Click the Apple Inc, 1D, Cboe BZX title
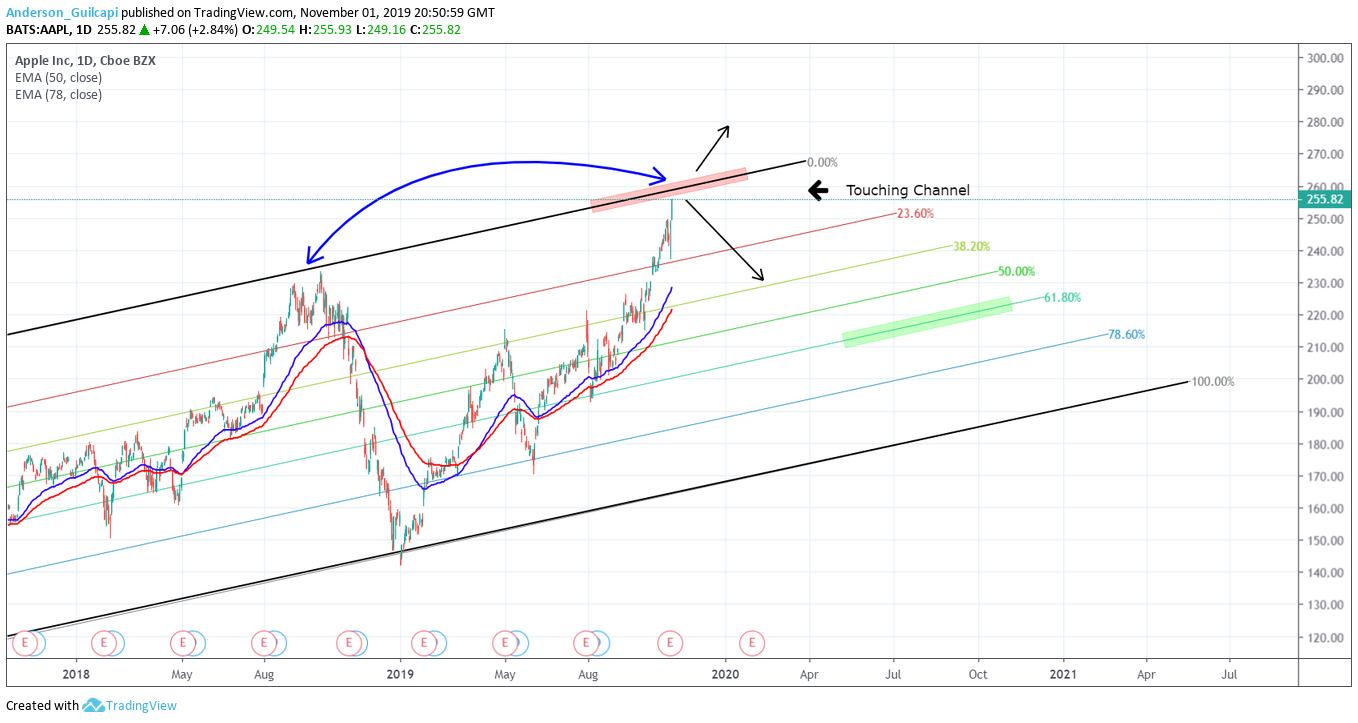The image size is (1358, 723). pyautogui.click(x=85, y=60)
